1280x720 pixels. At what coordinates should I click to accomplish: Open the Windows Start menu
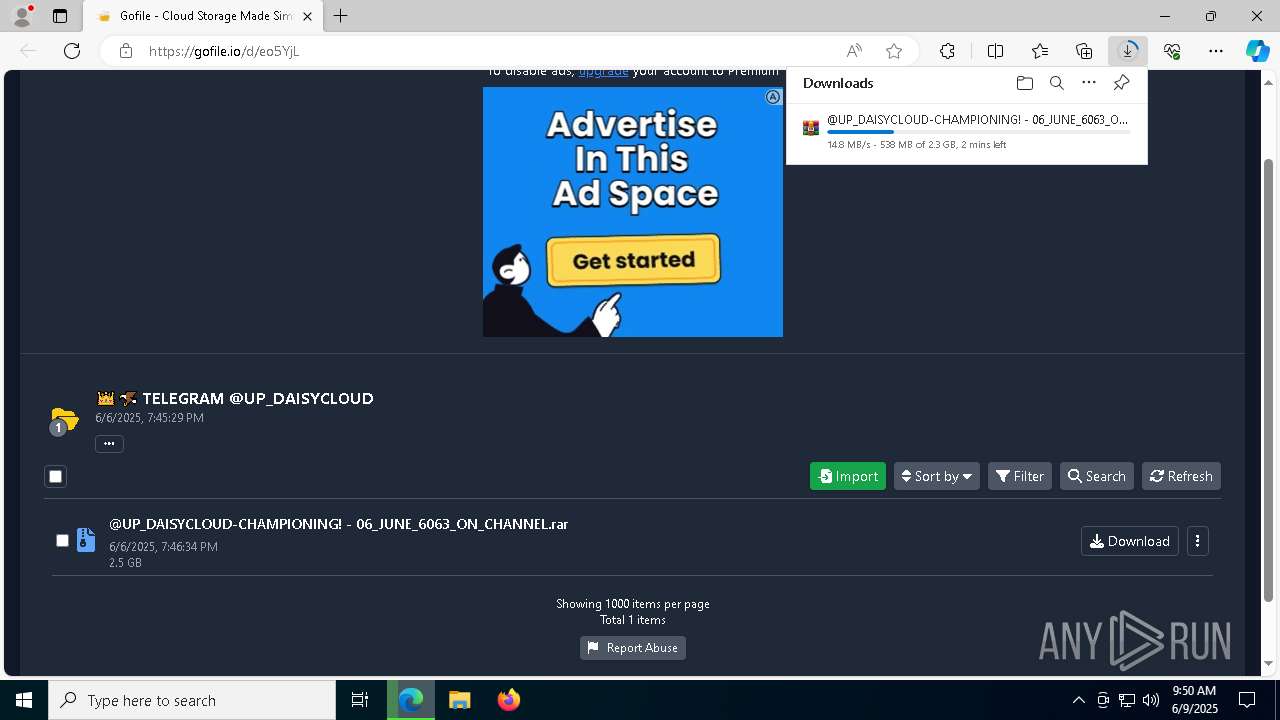(x=24, y=700)
